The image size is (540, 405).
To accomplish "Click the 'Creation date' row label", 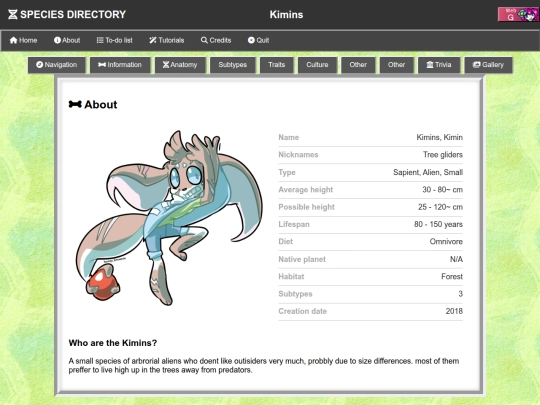I will click(303, 311).
